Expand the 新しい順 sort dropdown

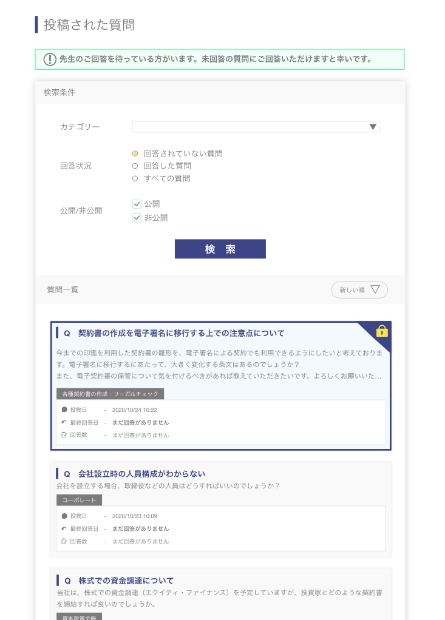(359, 290)
